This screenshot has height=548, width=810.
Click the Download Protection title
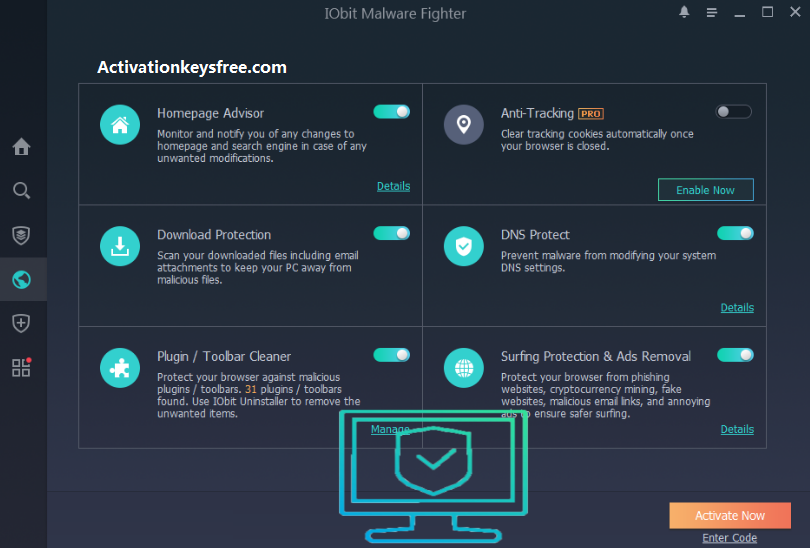(214, 235)
